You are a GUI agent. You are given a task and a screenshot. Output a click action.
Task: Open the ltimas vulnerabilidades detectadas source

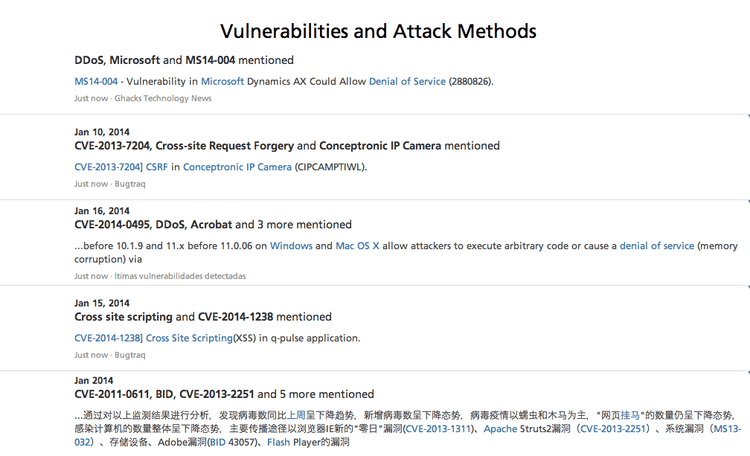click(x=180, y=276)
